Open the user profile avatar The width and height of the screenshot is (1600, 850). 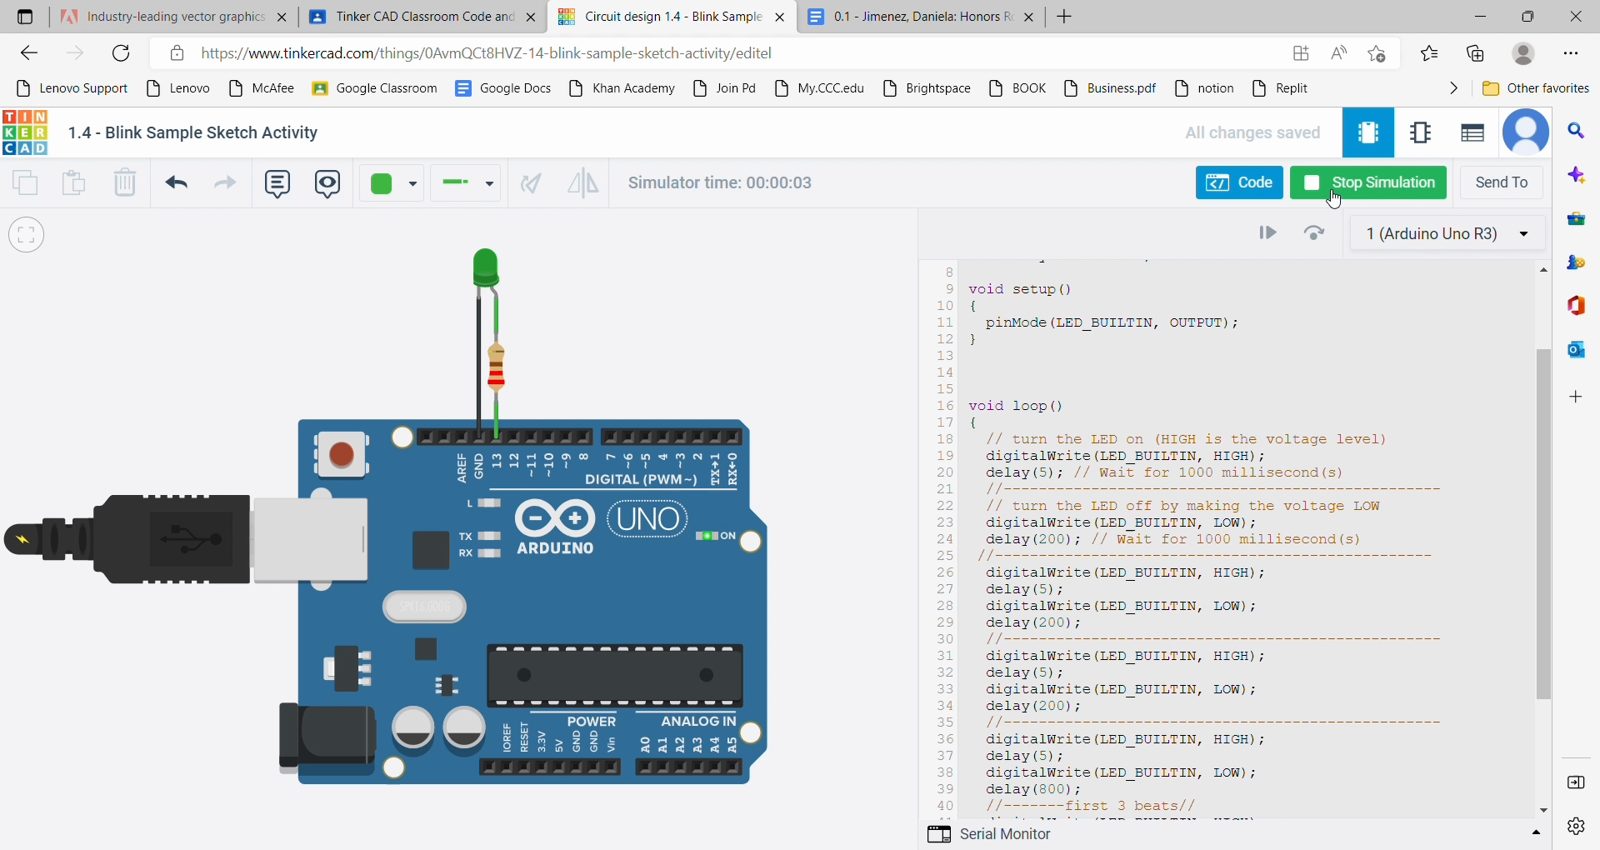point(1526,132)
